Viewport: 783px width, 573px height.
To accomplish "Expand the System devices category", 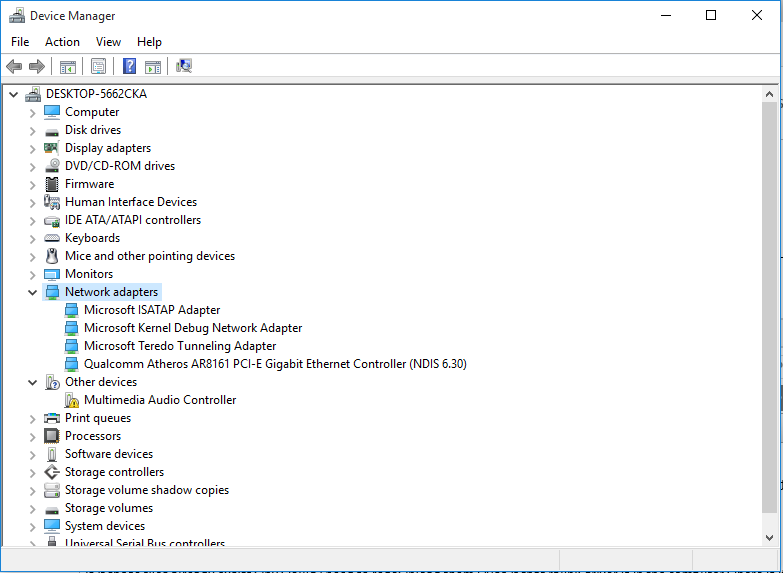I will point(32,527).
